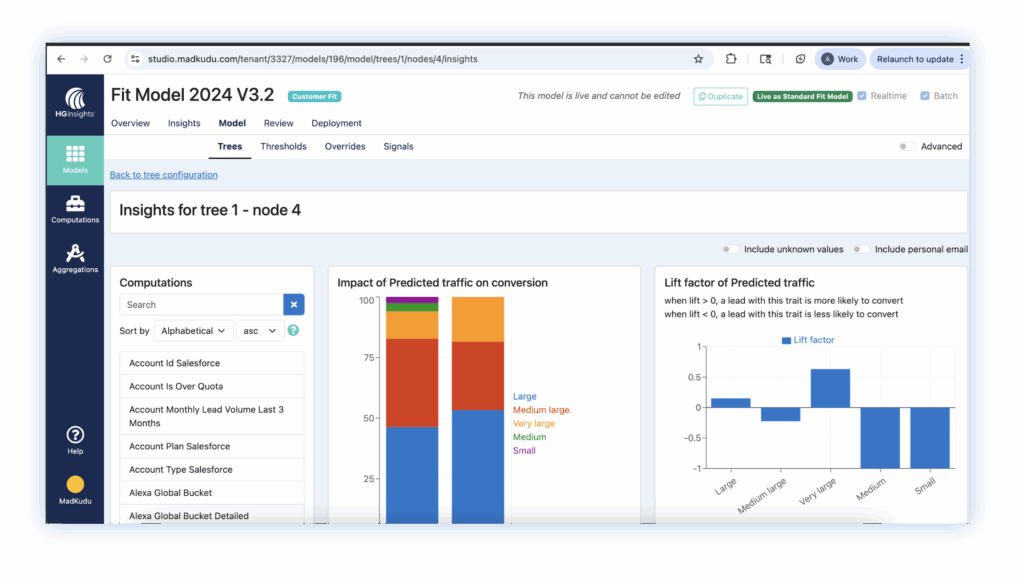Open the Aggregations sidebar icon
Screen dimensions: 1024x579
[x=75, y=259]
